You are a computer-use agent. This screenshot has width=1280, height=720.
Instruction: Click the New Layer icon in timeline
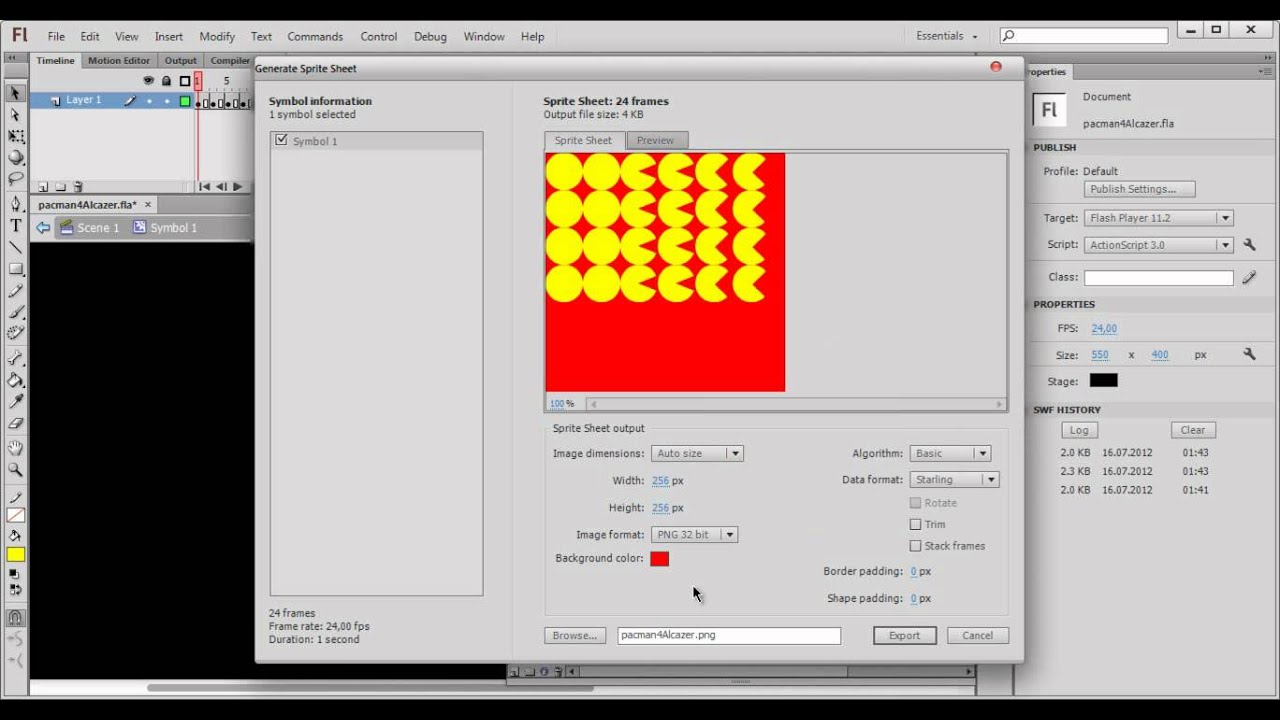43,187
